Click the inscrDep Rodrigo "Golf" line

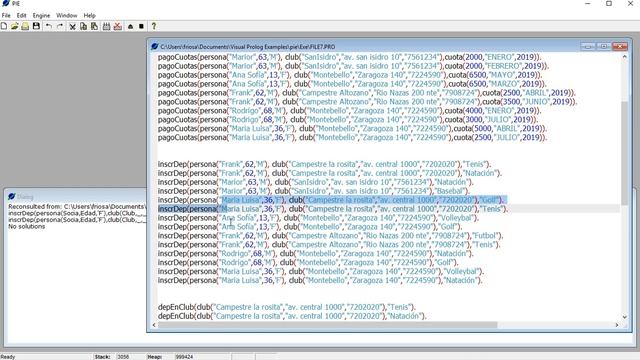(x=308, y=263)
